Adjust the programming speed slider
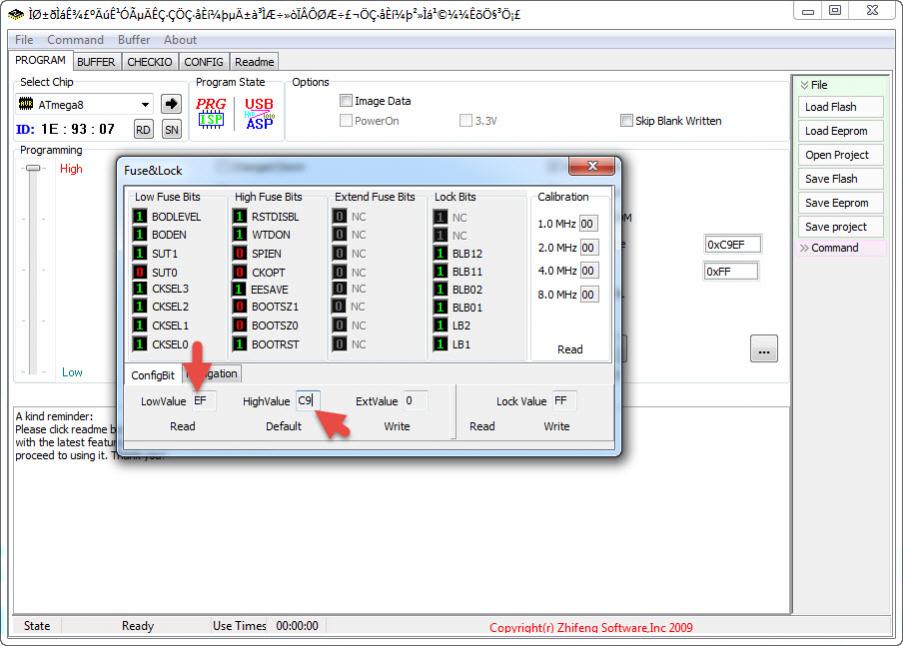 (x=33, y=169)
